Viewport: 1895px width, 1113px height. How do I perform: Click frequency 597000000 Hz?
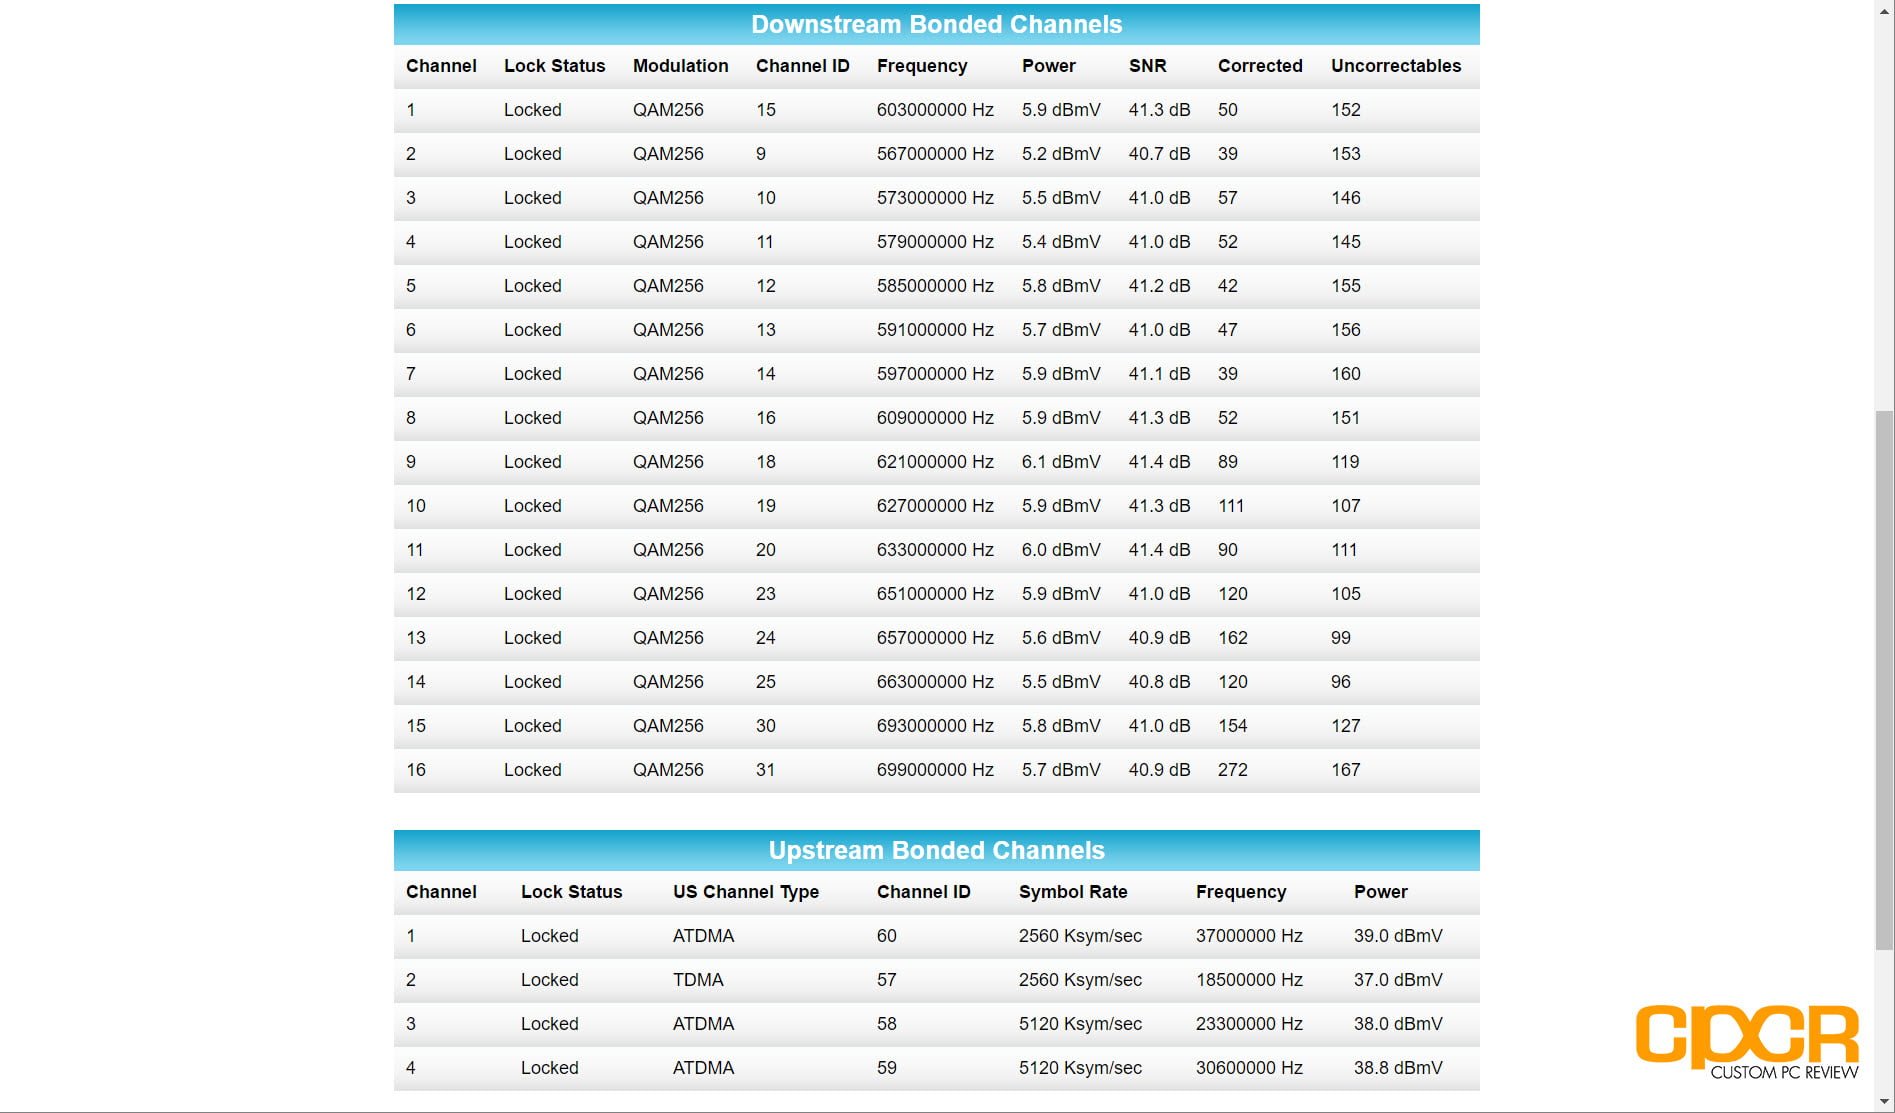tap(935, 374)
